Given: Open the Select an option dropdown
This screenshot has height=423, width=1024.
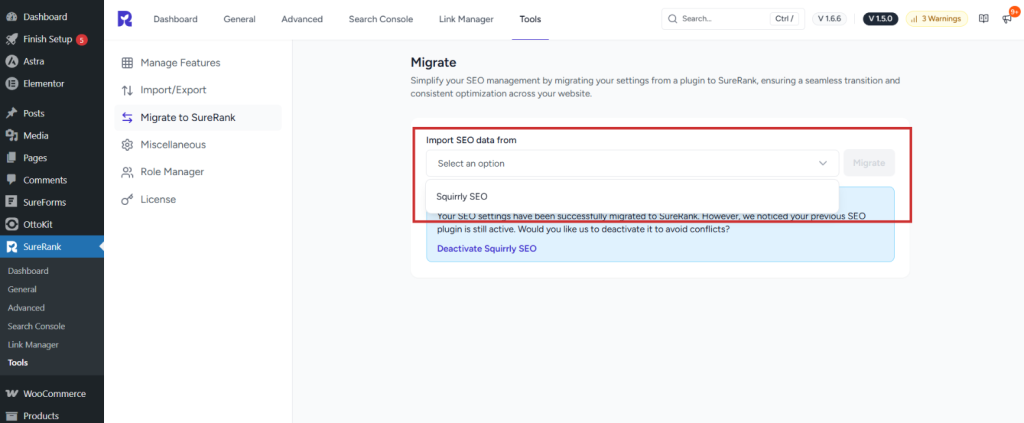Looking at the screenshot, I should [632, 163].
